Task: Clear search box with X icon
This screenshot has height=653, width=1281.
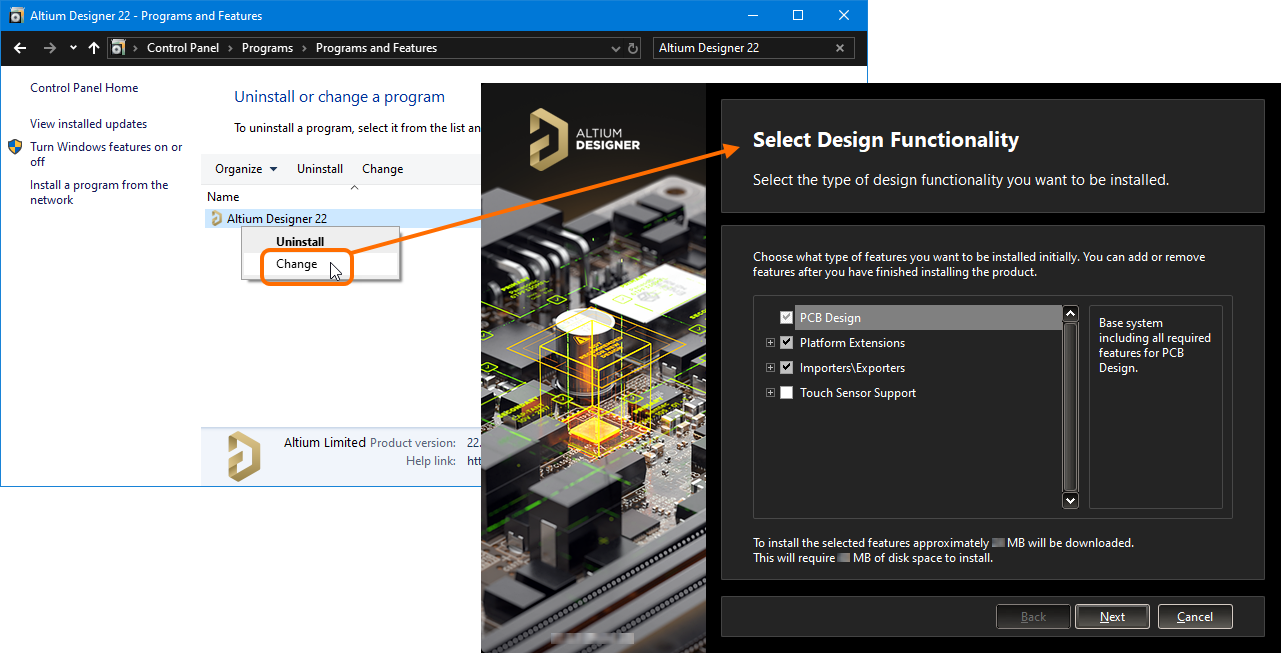Action: tap(839, 48)
